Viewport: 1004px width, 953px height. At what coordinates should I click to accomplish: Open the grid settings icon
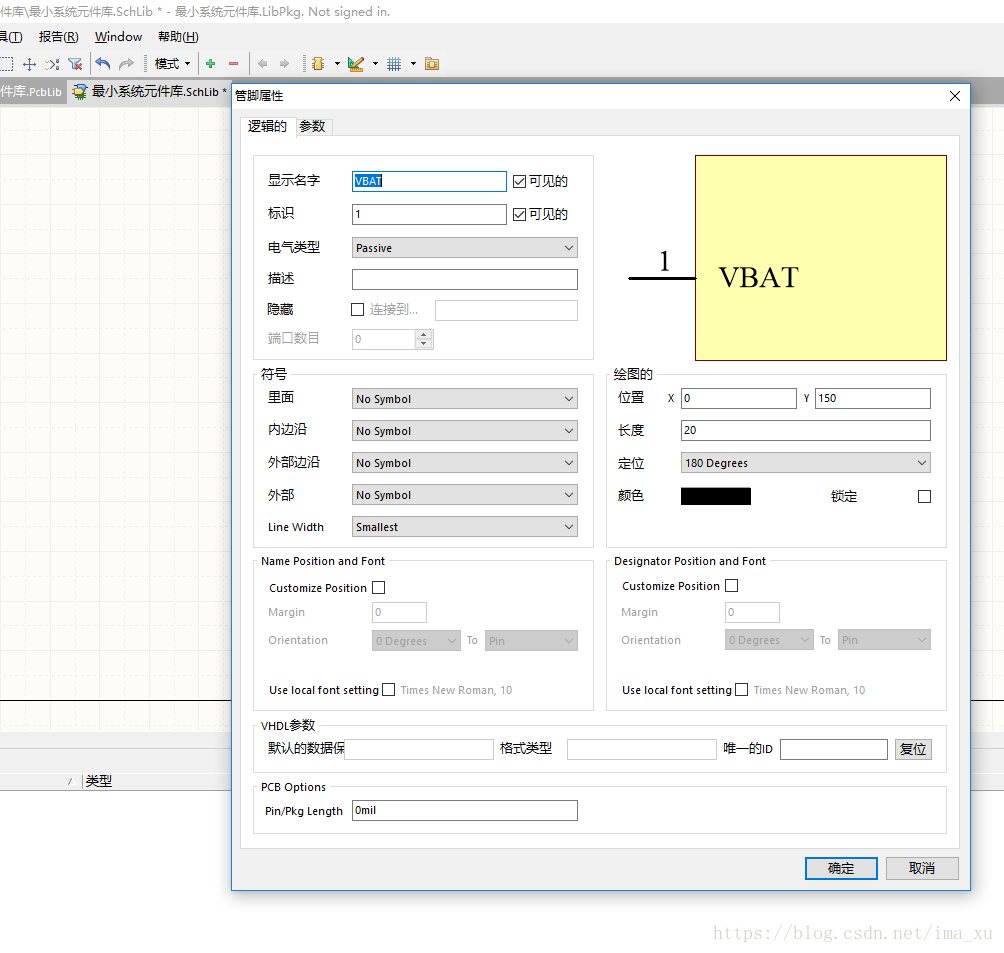click(x=394, y=64)
